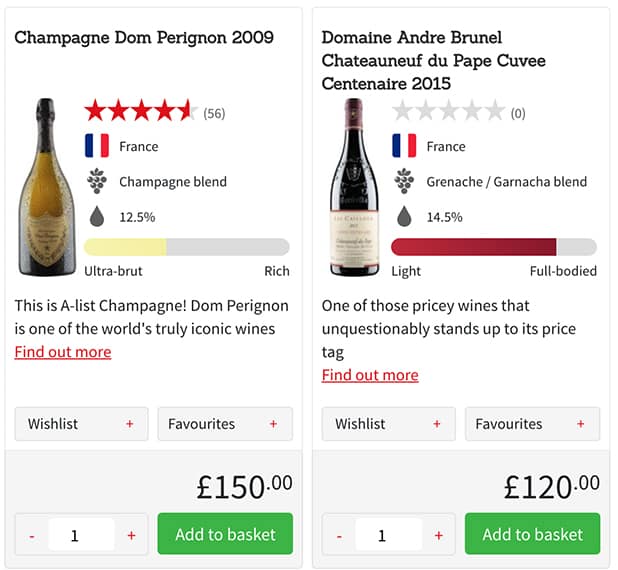The image size is (618, 570).
Task: Click the French flag icon for Dom Perignon
Action: 97,146
